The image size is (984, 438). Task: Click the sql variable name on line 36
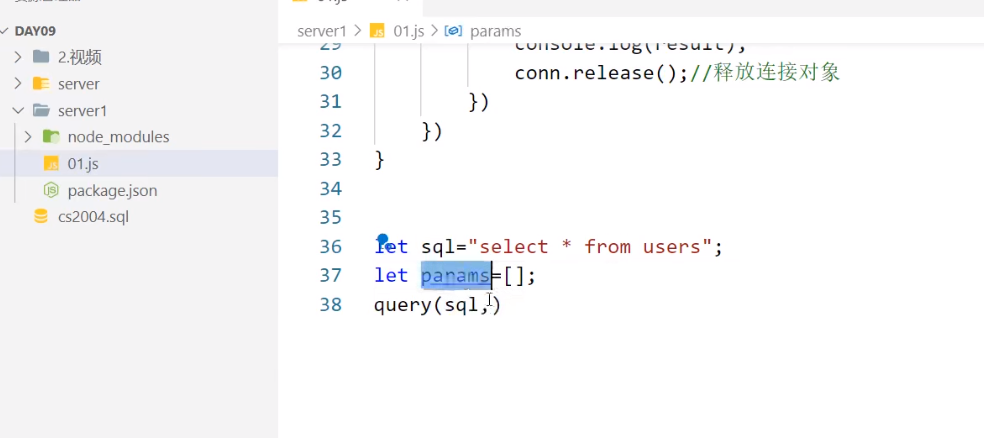click(x=438, y=246)
